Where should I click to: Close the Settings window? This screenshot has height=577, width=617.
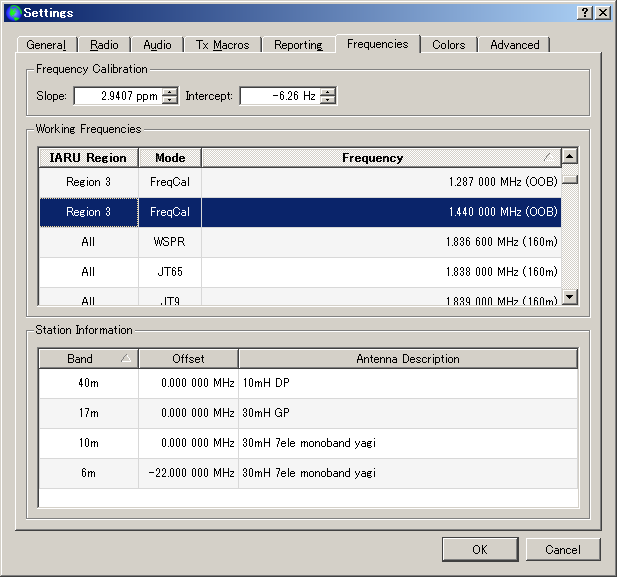(x=603, y=13)
